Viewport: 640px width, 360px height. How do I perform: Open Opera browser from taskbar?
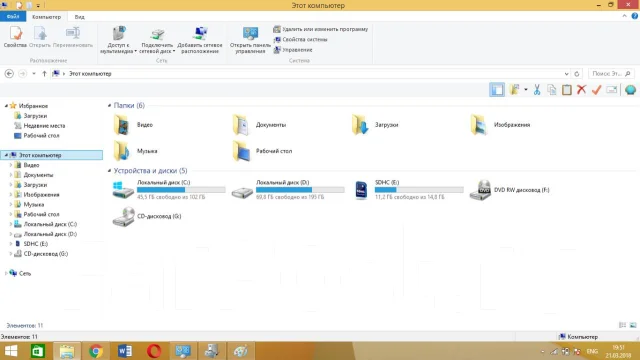click(x=154, y=351)
